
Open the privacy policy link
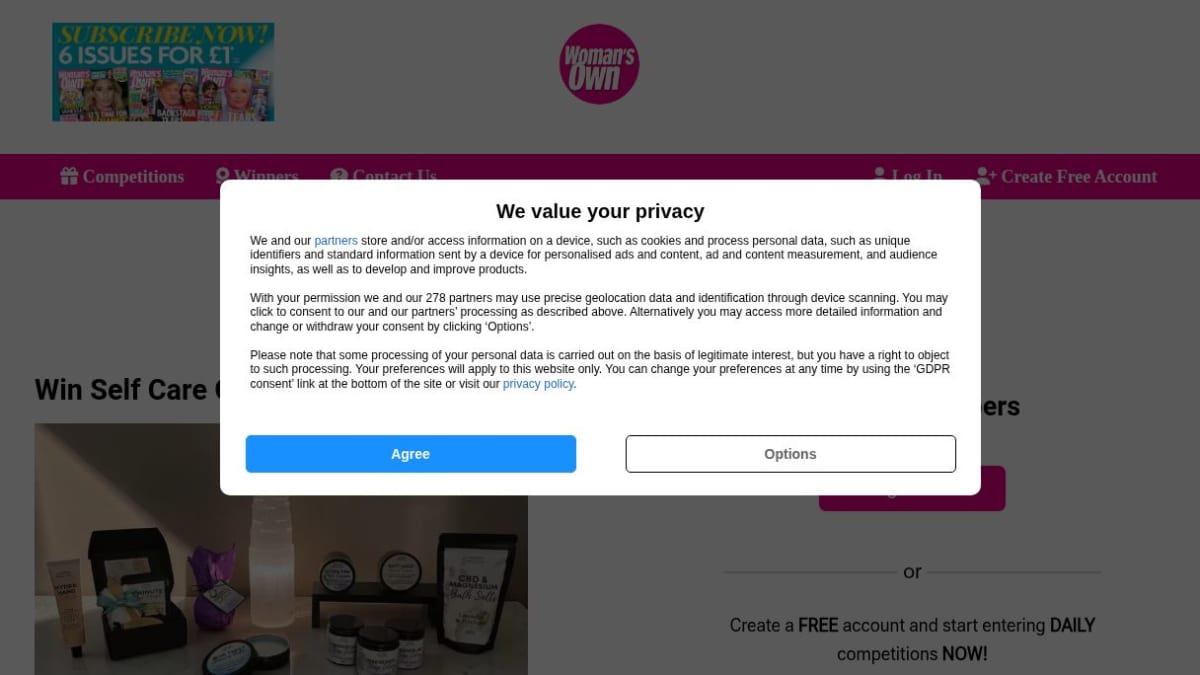(x=538, y=384)
